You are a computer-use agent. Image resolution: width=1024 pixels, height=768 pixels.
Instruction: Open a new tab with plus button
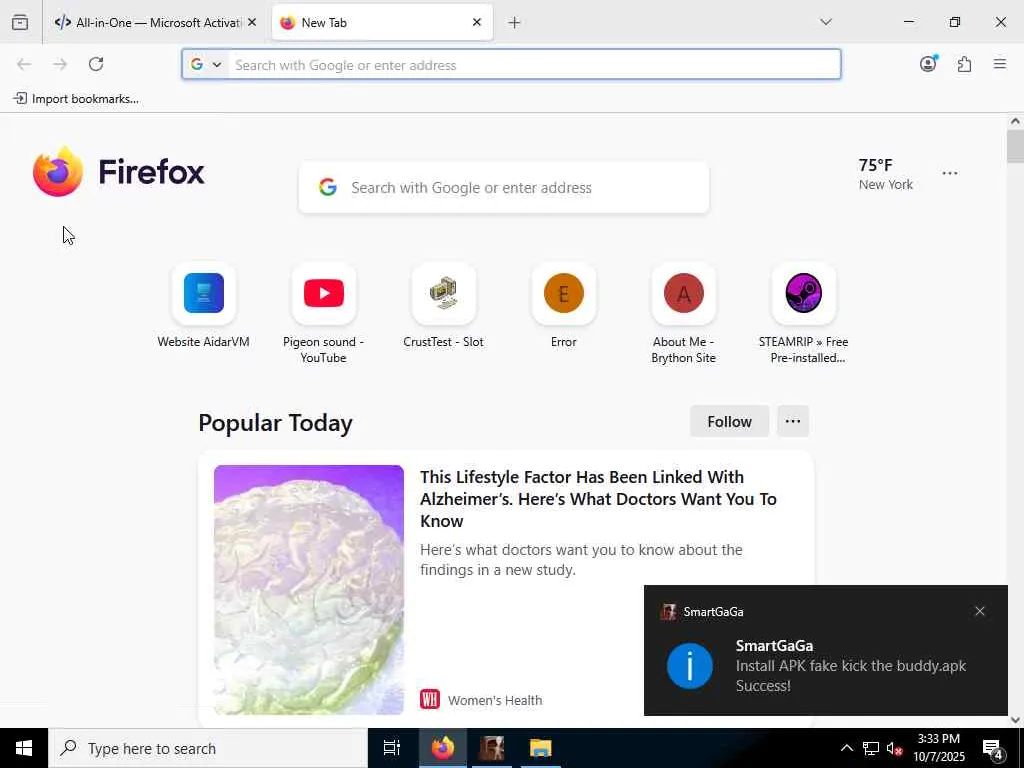[x=514, y=23]
